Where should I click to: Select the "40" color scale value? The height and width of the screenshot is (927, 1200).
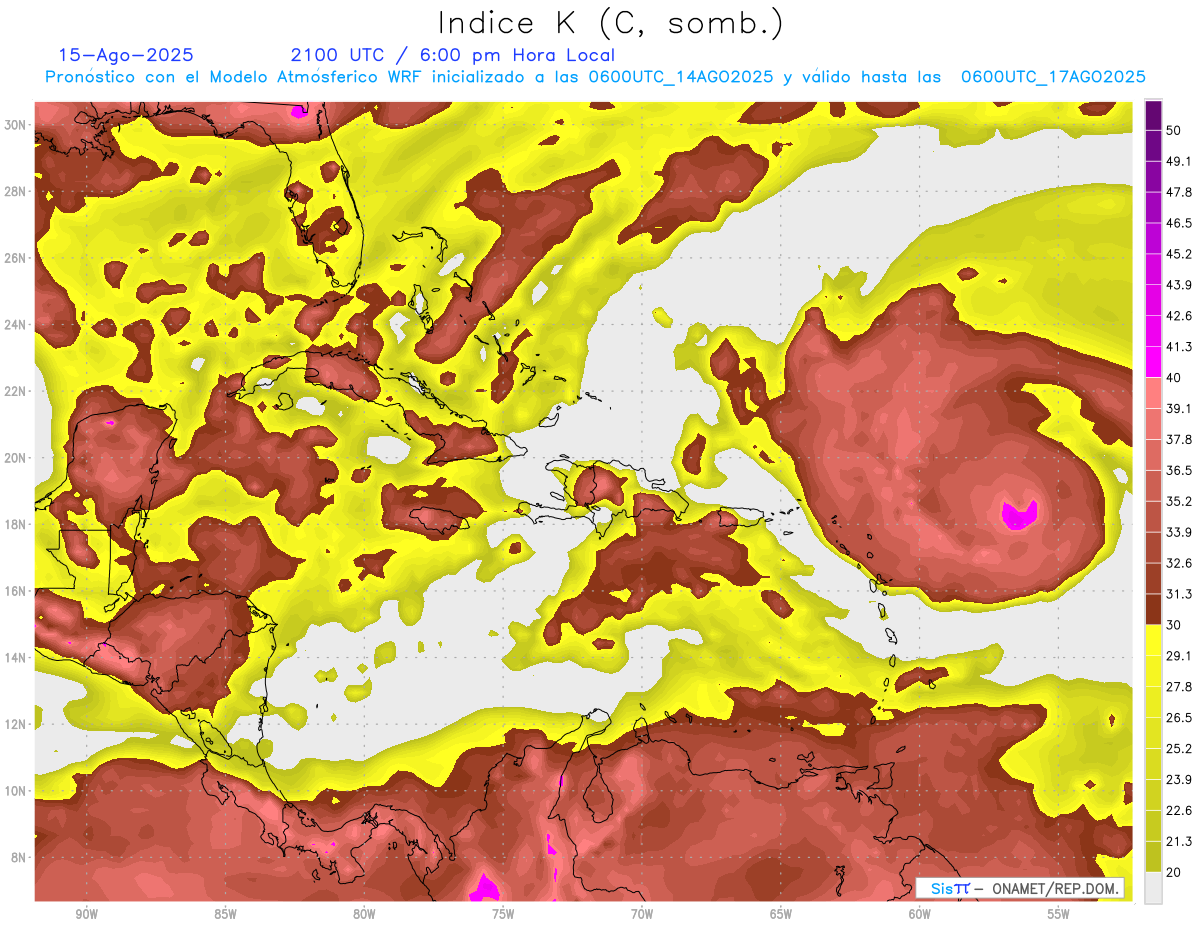coord(1173,378)
